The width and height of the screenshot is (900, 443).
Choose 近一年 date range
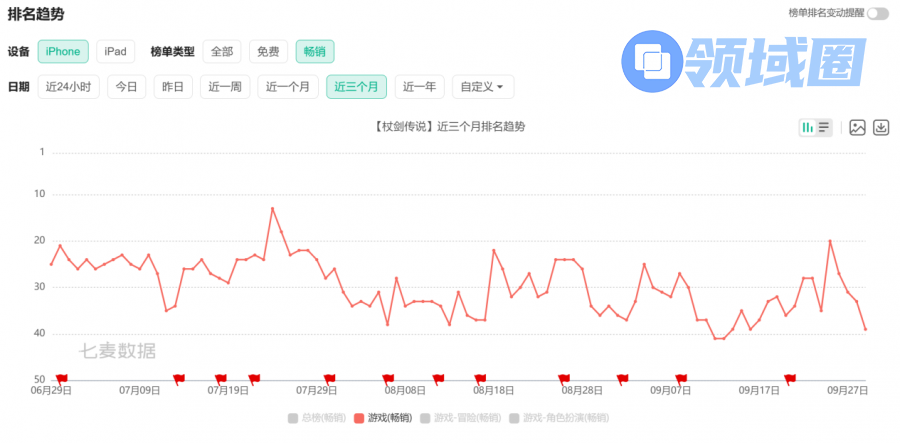pos(419,87)
